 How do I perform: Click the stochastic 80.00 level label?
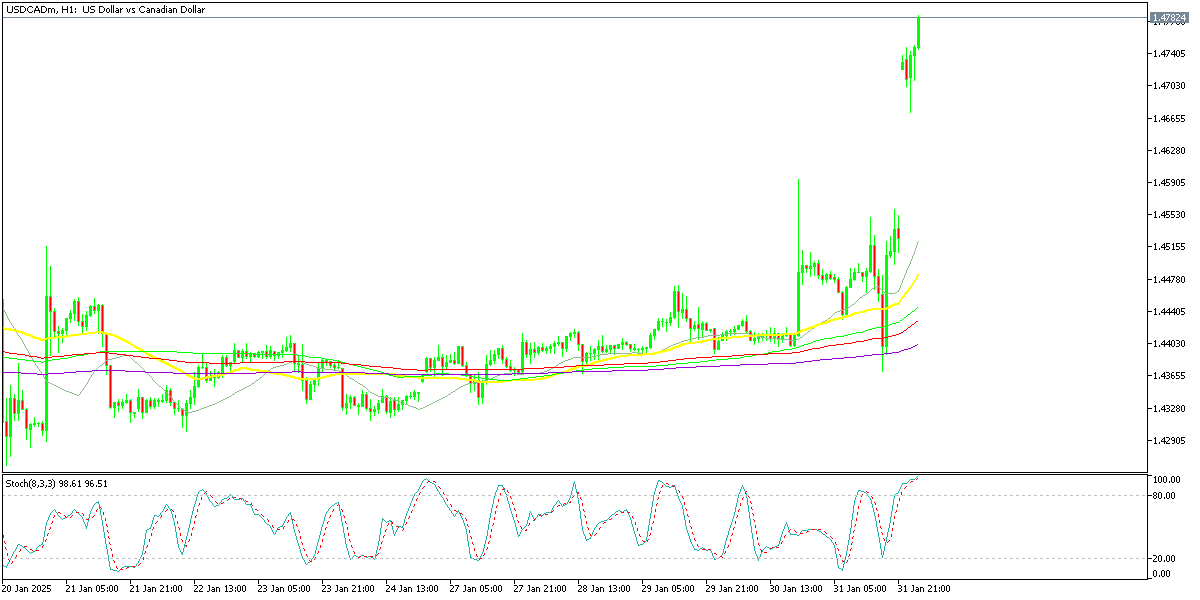pos(1165,495)
